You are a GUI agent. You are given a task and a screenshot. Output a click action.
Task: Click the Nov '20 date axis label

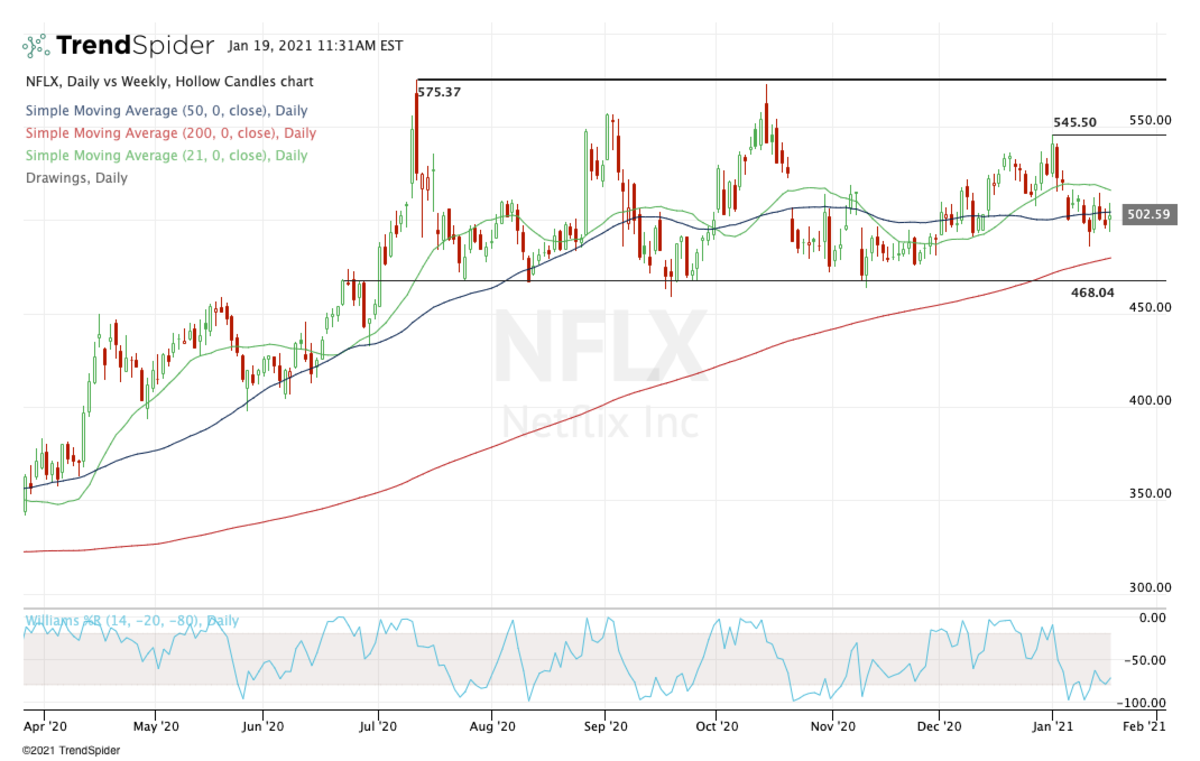pyautogui.click(x=832, y=726)
